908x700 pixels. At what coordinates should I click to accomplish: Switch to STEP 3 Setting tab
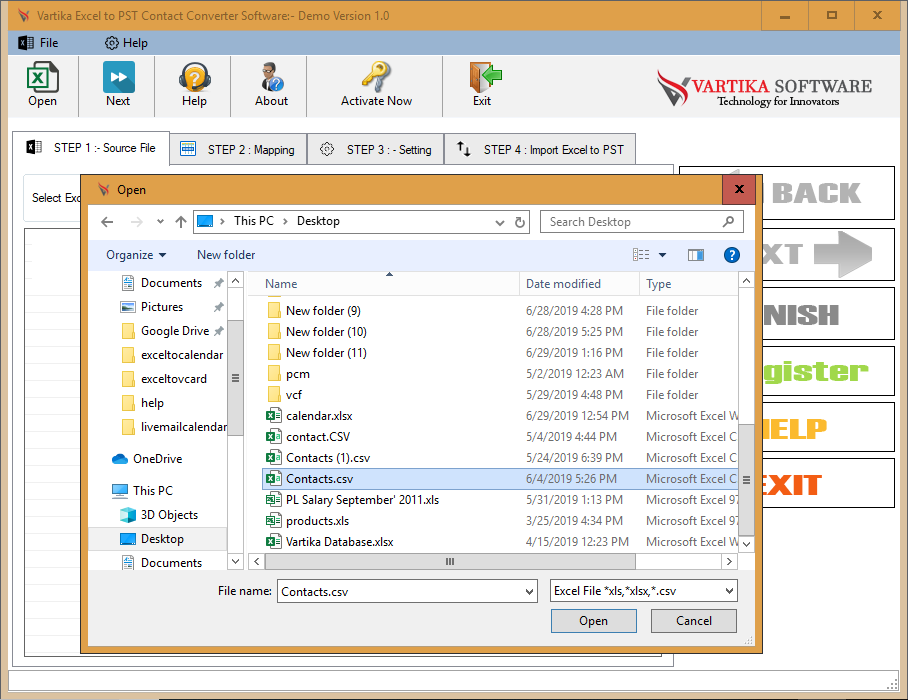(376, 150)
